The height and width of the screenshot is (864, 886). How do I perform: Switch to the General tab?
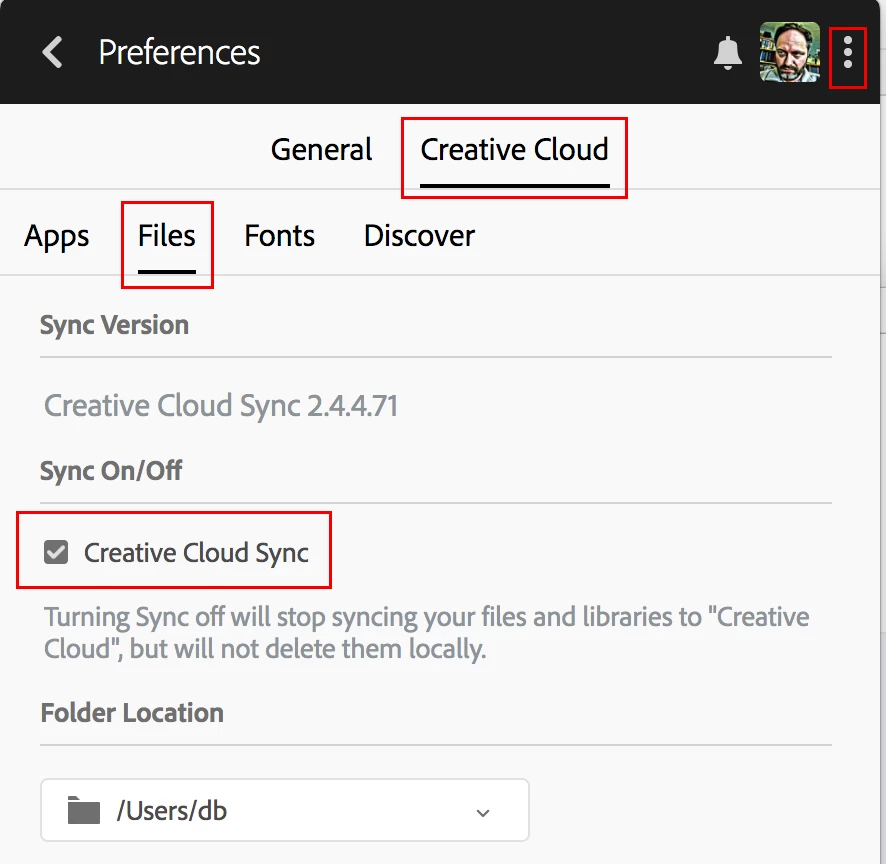click(321, 150)
